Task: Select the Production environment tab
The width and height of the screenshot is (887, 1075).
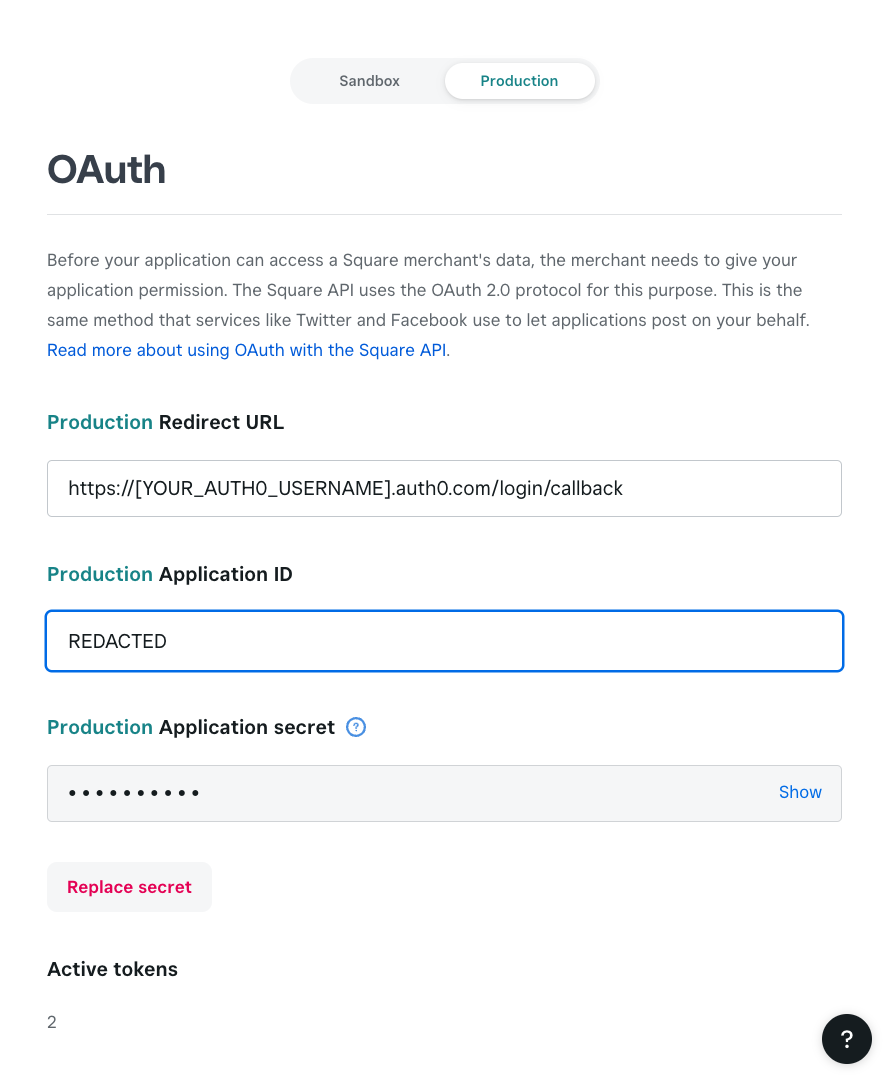Action: [519, 81]
